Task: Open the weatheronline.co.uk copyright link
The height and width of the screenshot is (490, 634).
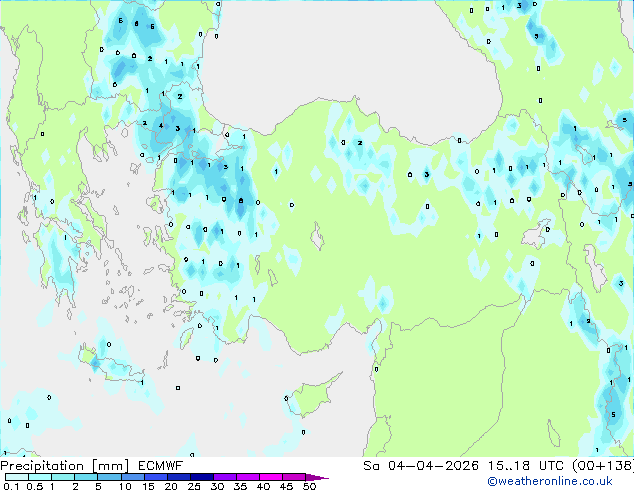Action: click(550, 481)
